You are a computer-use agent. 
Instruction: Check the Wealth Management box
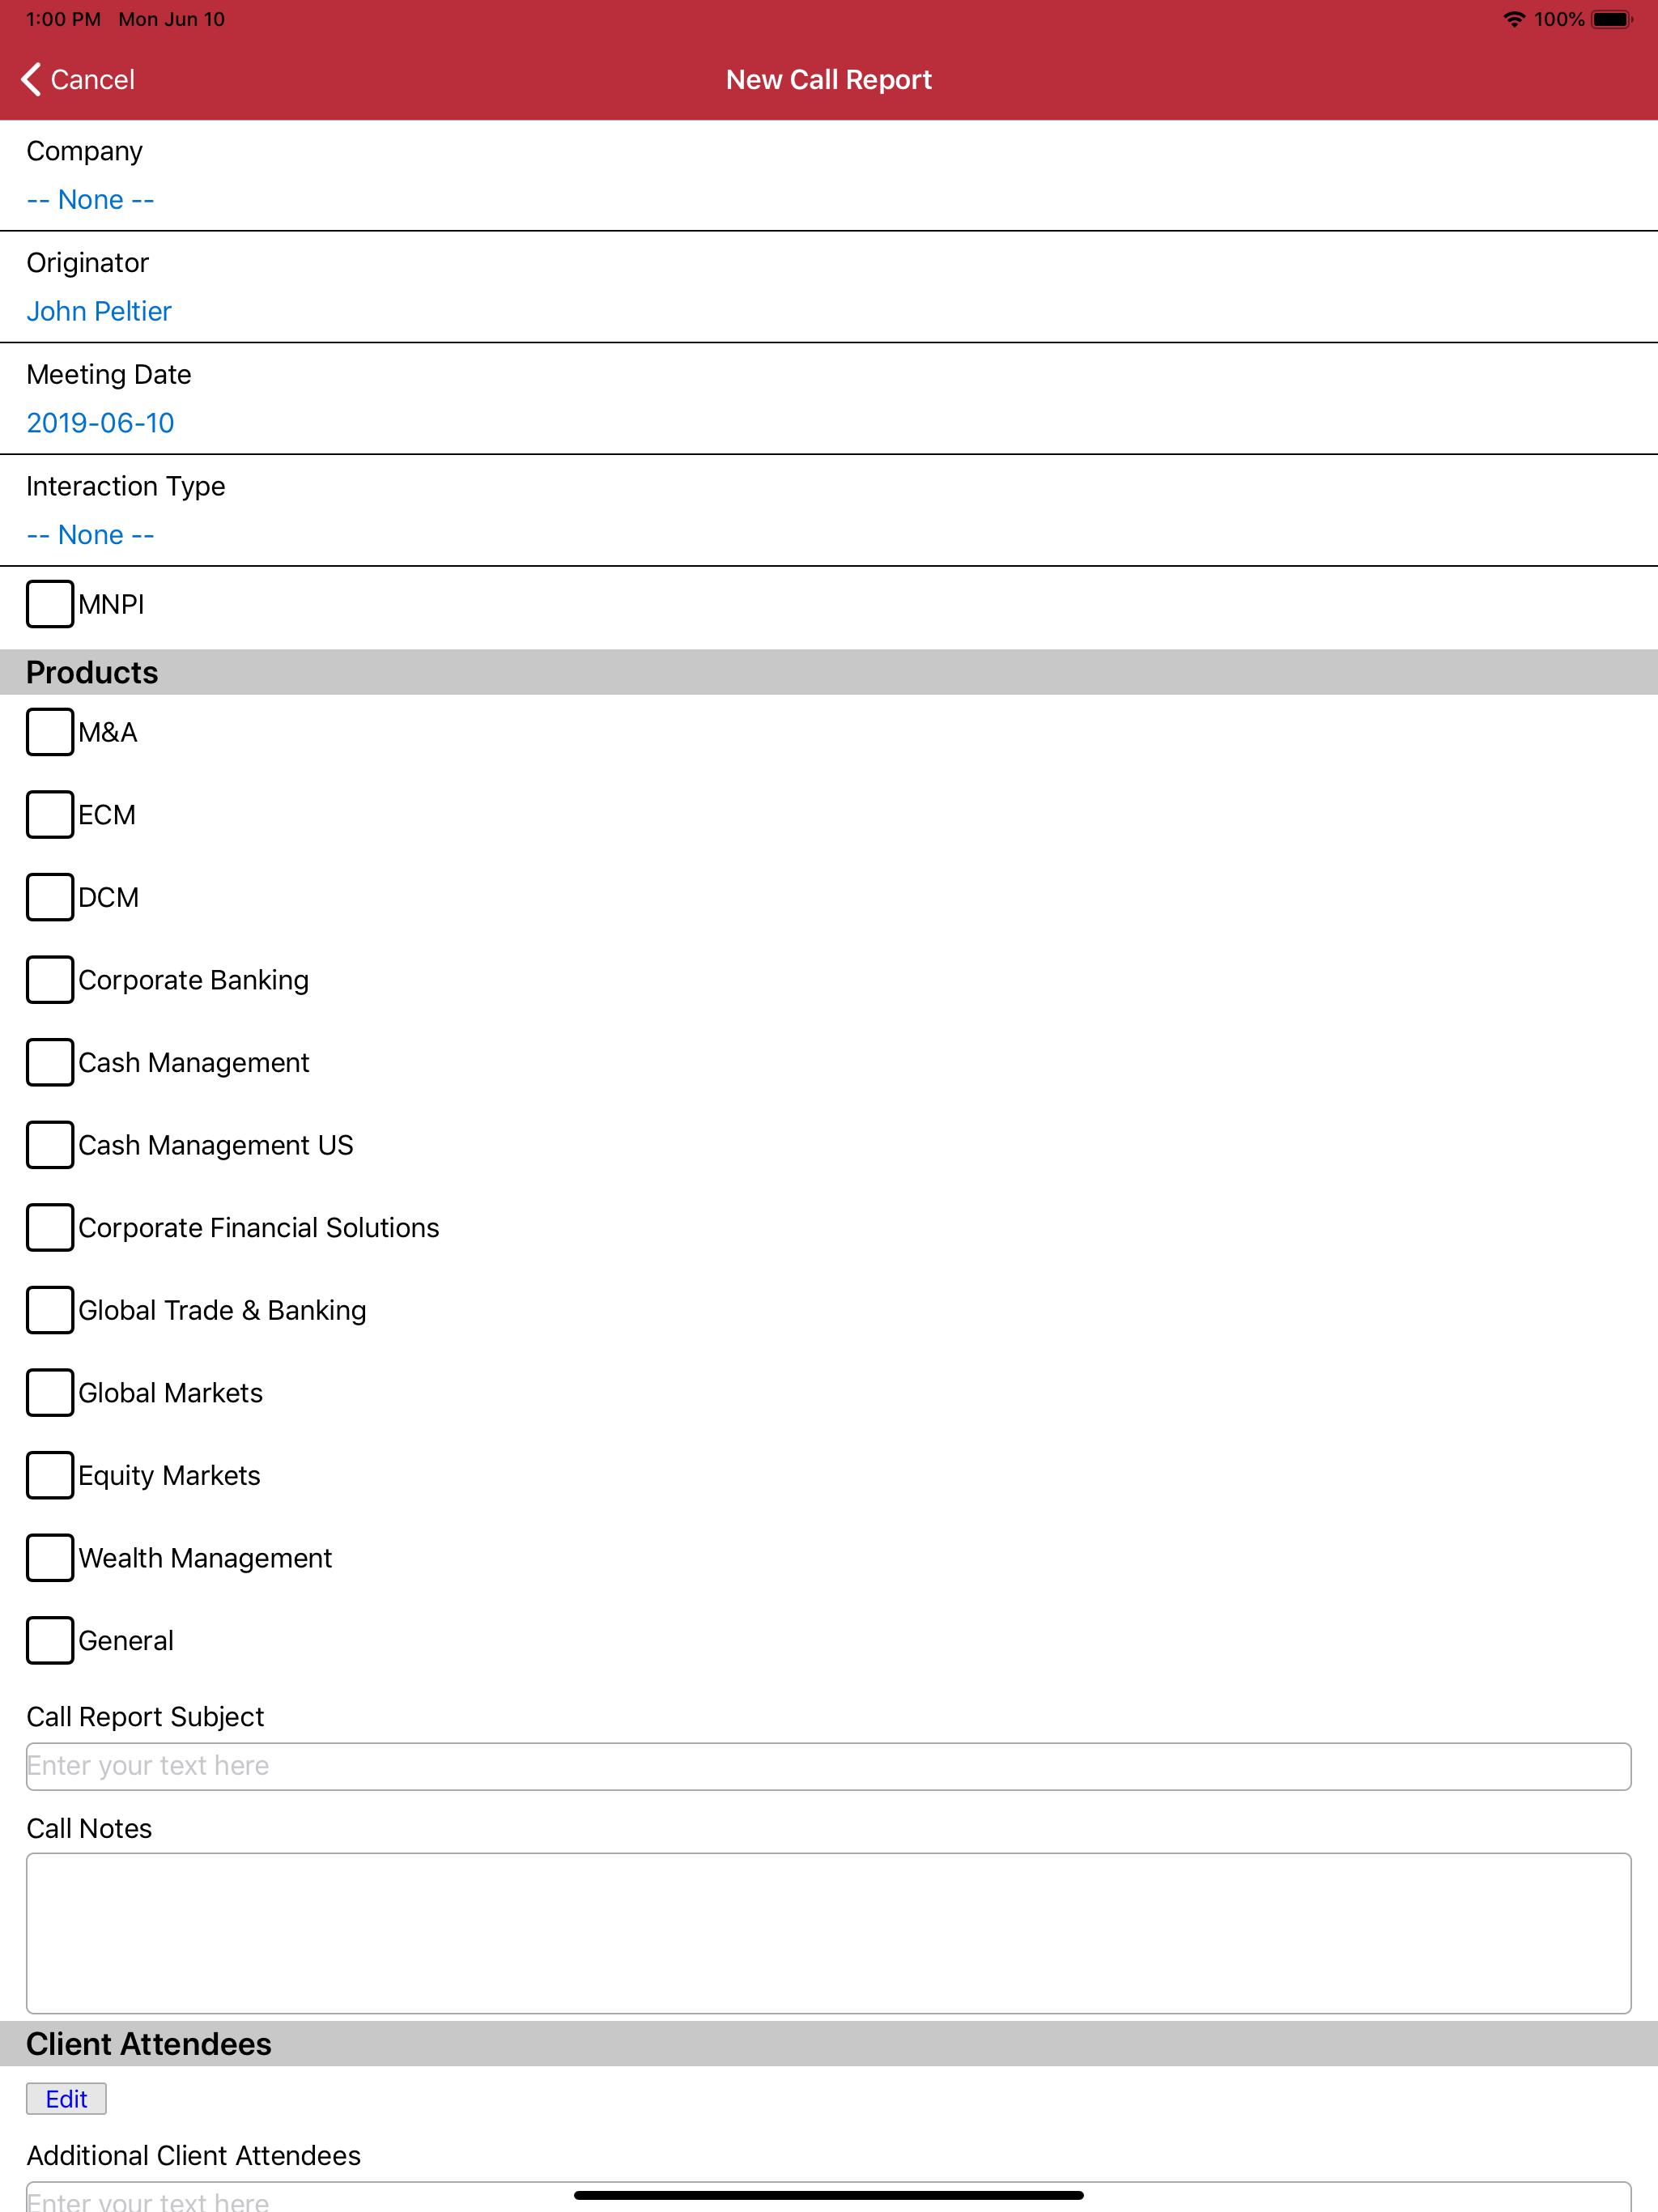coord(50,1558)
